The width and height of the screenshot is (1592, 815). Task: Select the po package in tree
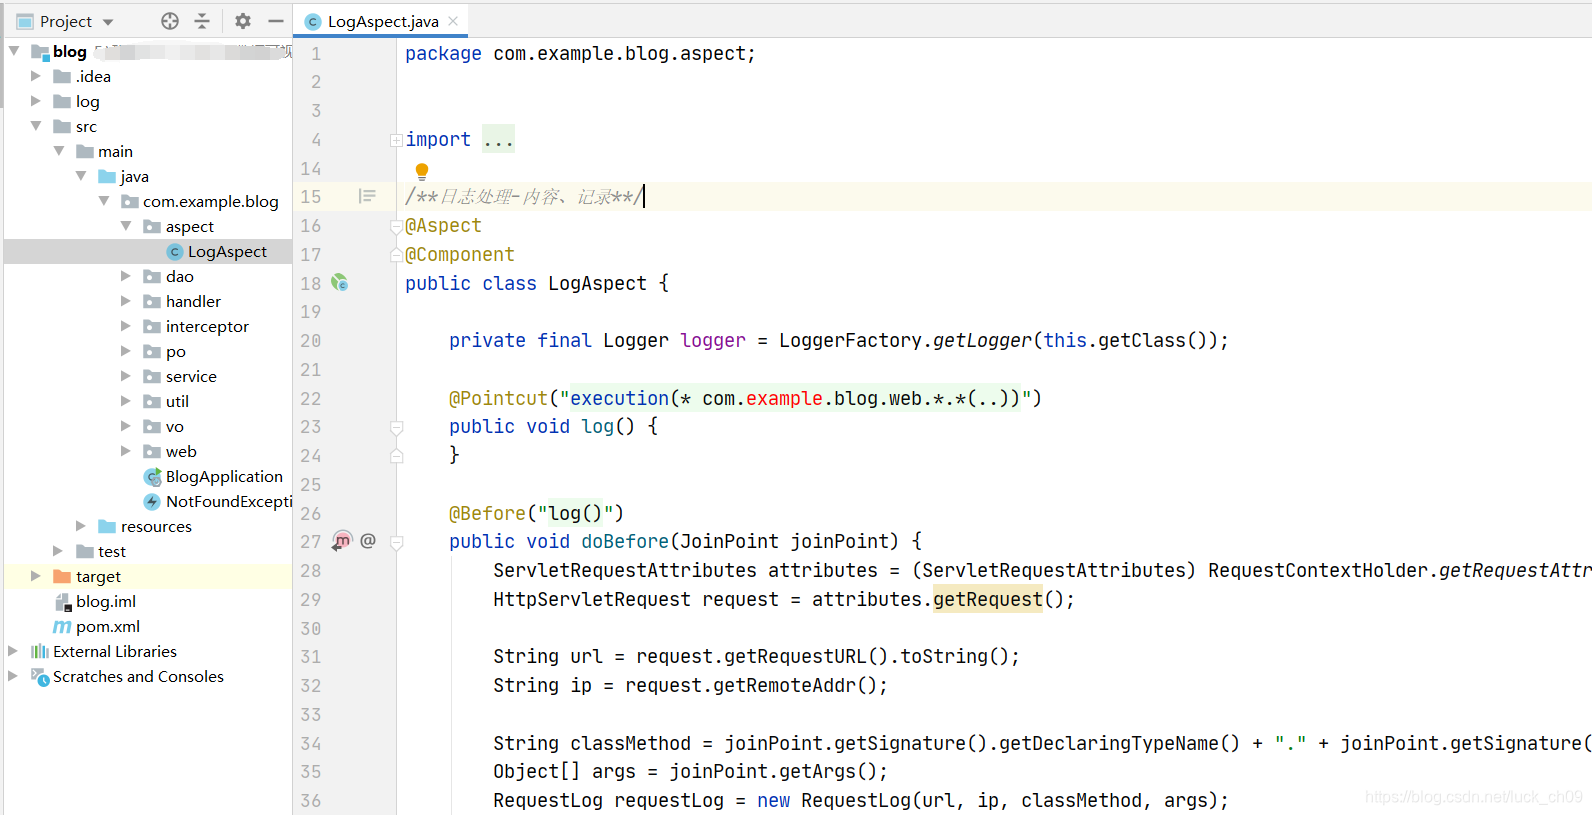[x=176, y=352]
